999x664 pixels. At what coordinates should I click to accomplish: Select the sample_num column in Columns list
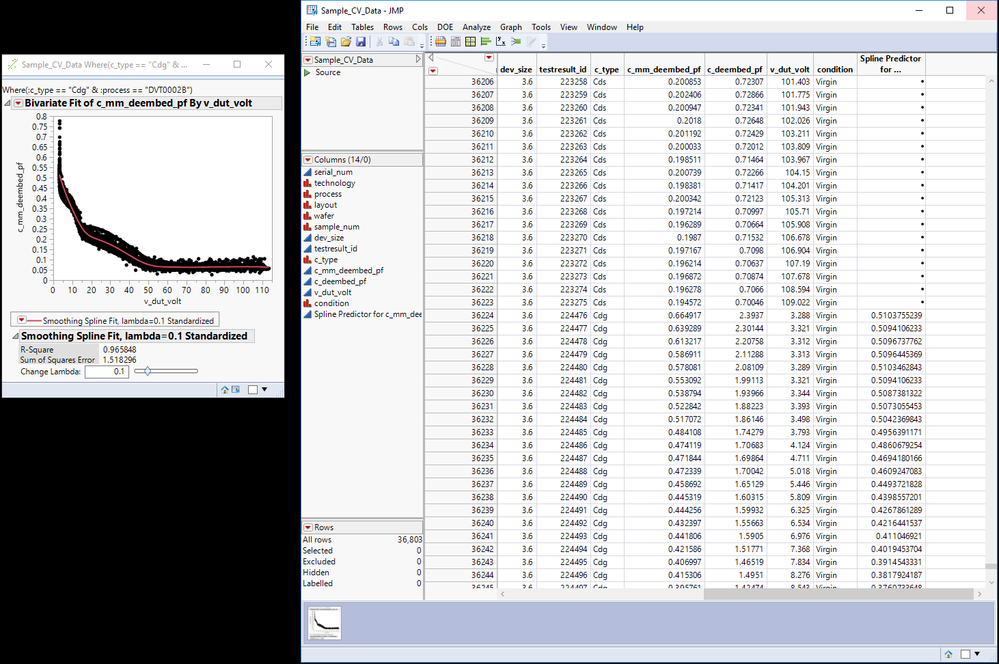pos(336,227)
